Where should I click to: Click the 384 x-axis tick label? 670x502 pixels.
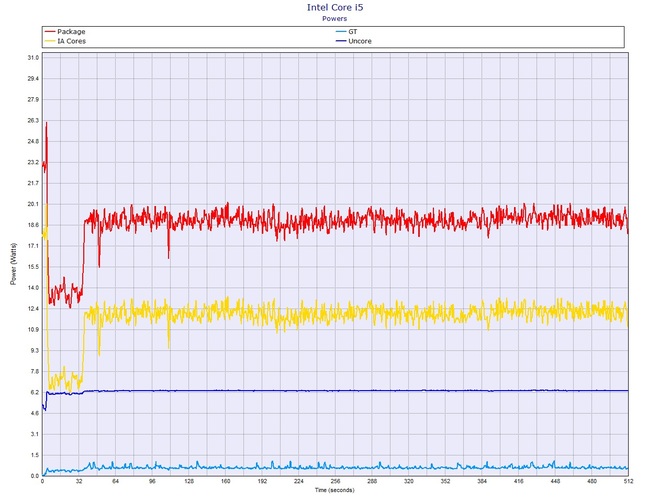[x=482, y=481]
